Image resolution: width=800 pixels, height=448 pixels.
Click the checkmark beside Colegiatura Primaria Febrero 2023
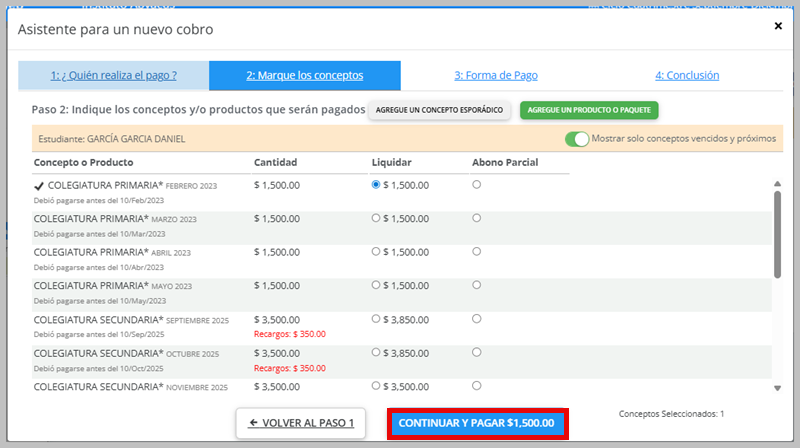[39, 185]
